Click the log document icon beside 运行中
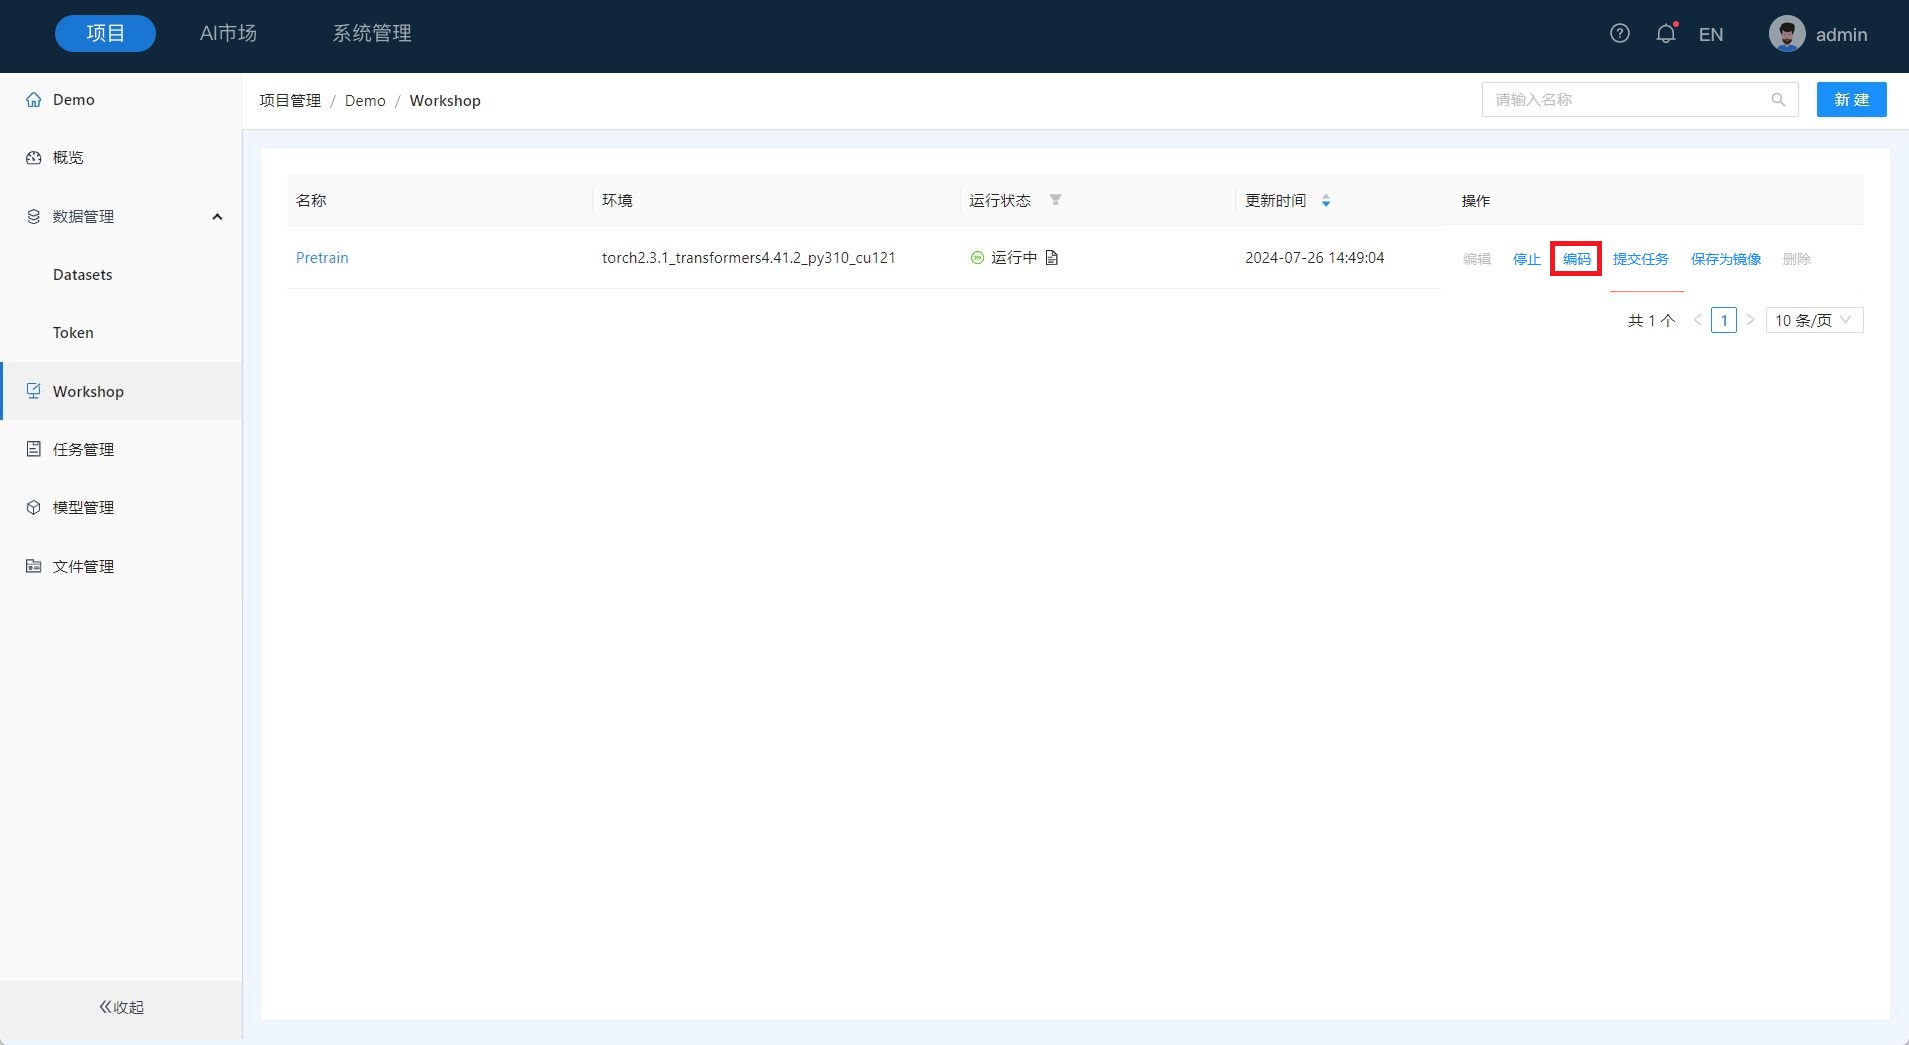This screenshot has width=1909, height=1045. click(x=1051, y=258)
